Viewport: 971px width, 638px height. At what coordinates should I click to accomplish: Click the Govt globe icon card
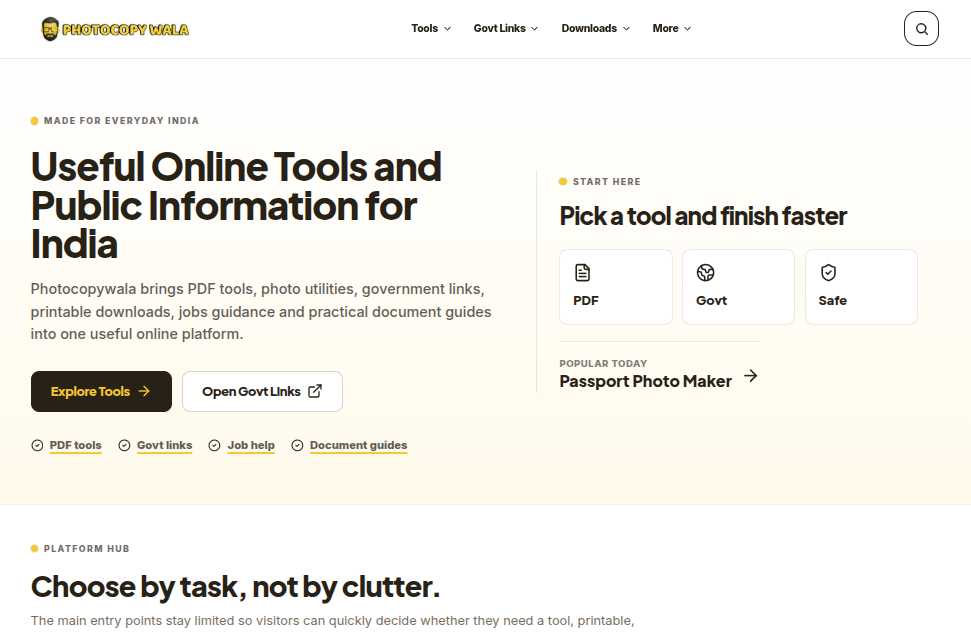(x=738, y=287)
